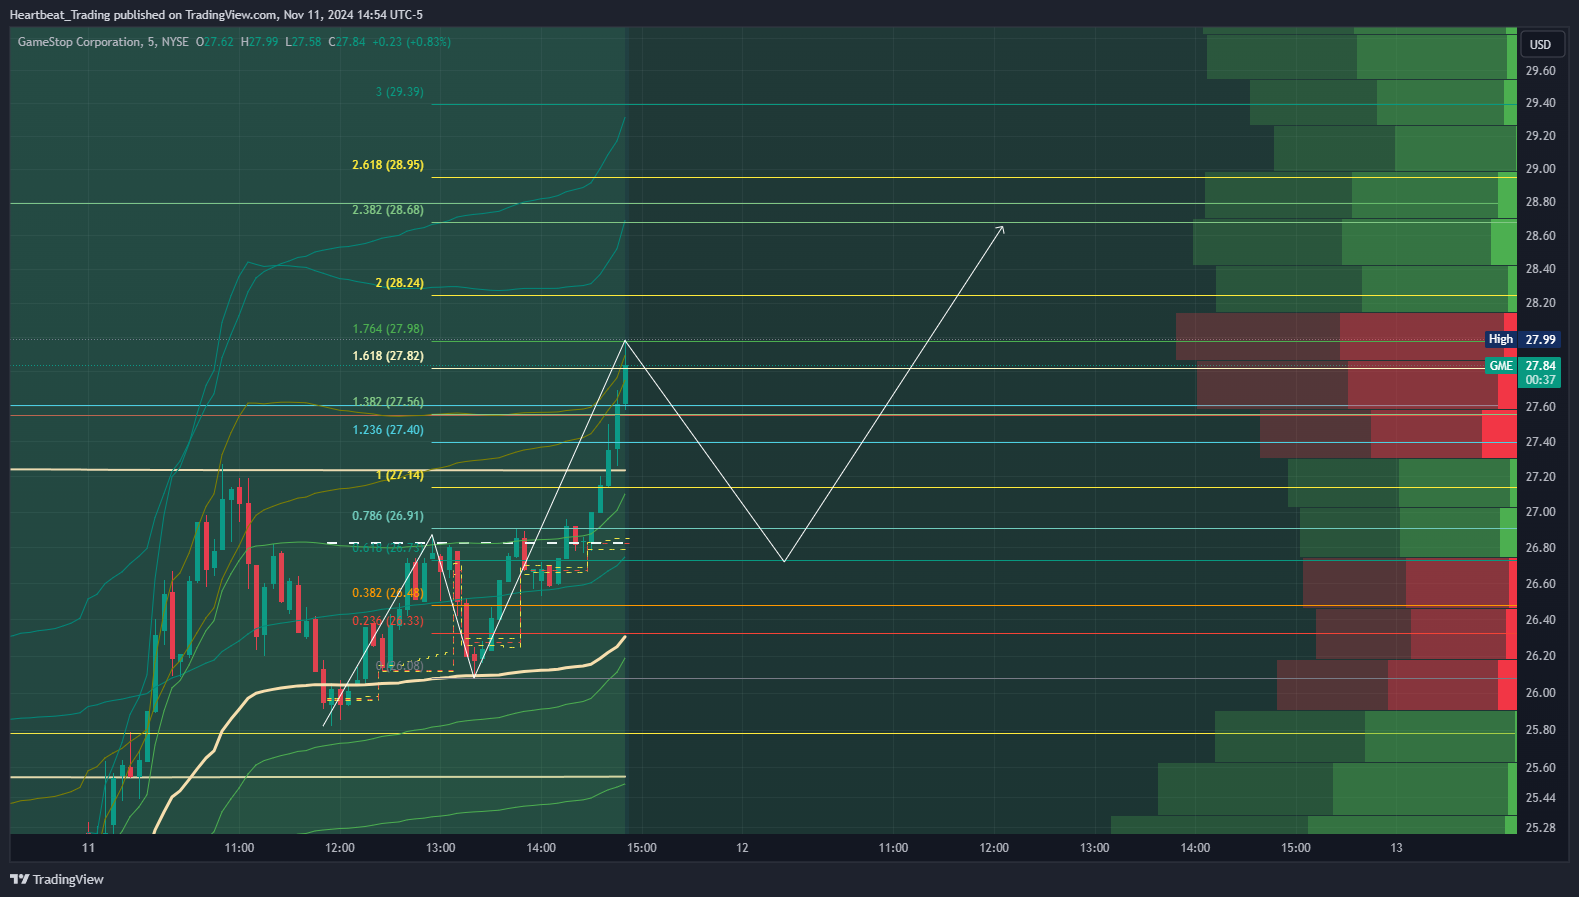1579x897 pixels.
Task: Click the 28.20 tick on price axis
Action: [x=1540, y=303]
